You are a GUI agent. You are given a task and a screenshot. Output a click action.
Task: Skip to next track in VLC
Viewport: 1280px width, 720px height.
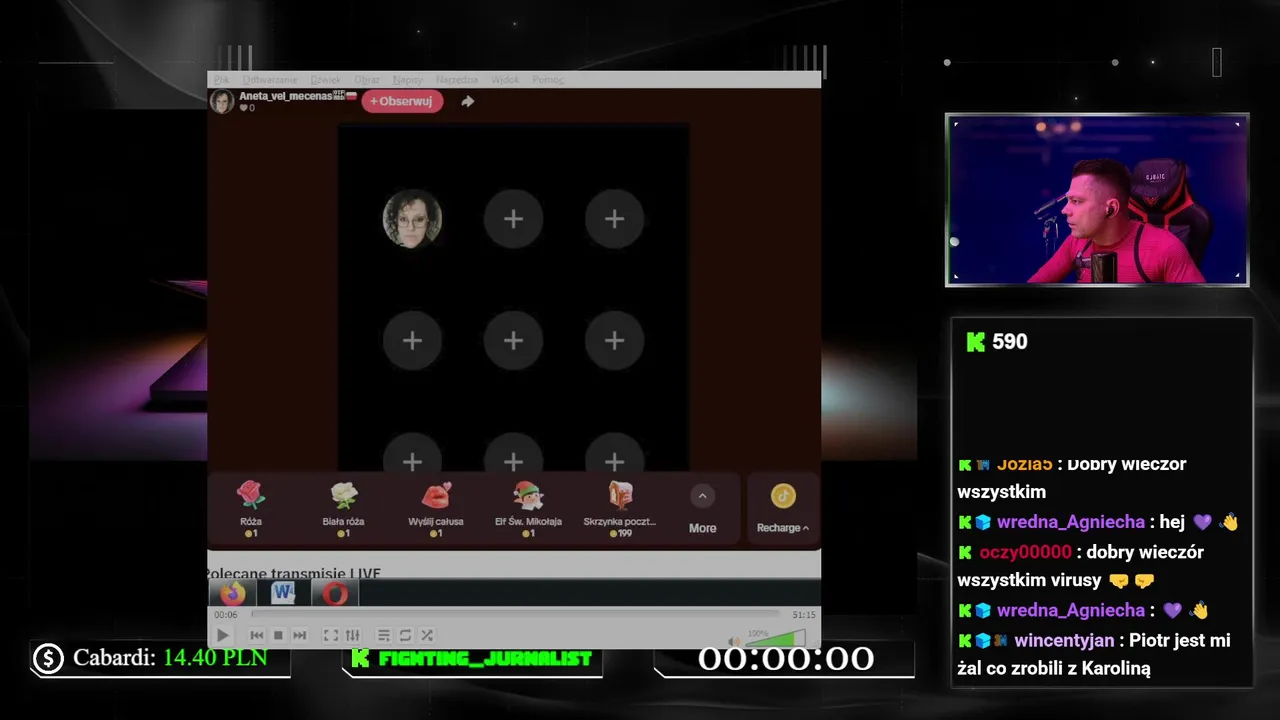point(299,635)
